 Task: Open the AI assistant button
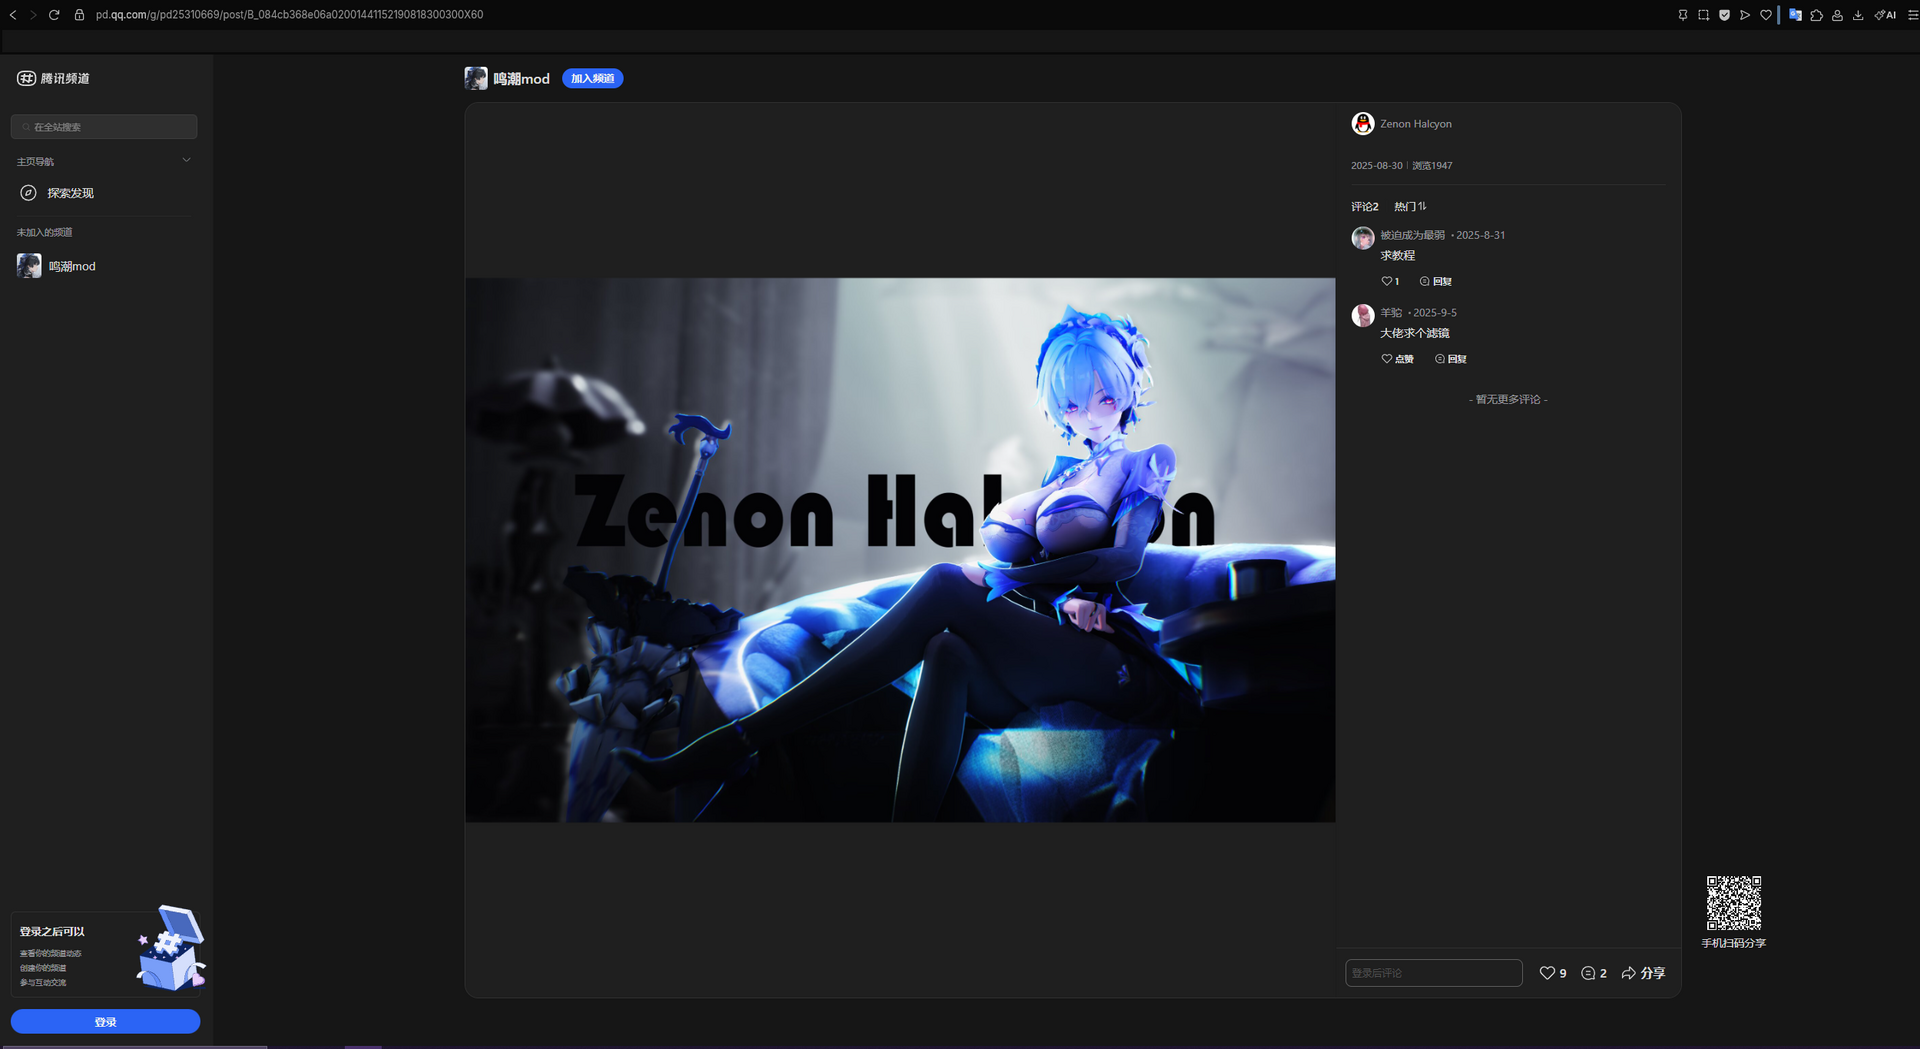coord(1885,15)
